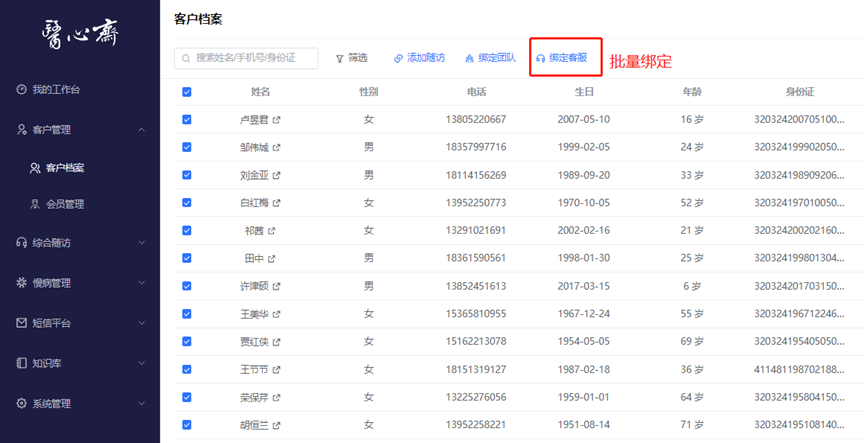Open external link icon beside 邹伟城
The image size is (864, 443).
[x=277, y=148]
